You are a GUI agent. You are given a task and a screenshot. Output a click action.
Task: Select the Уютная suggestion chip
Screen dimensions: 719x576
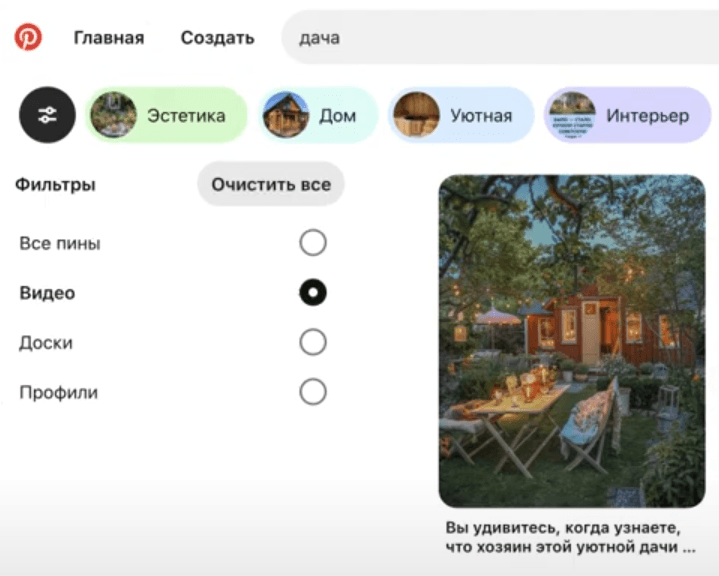pos(461,115)
